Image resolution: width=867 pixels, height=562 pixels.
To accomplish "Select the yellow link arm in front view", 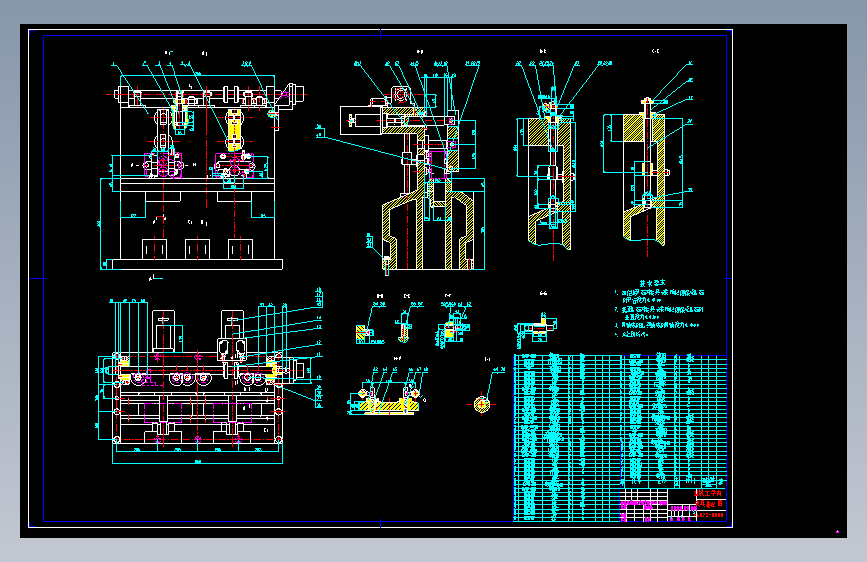I will (234, 131).
